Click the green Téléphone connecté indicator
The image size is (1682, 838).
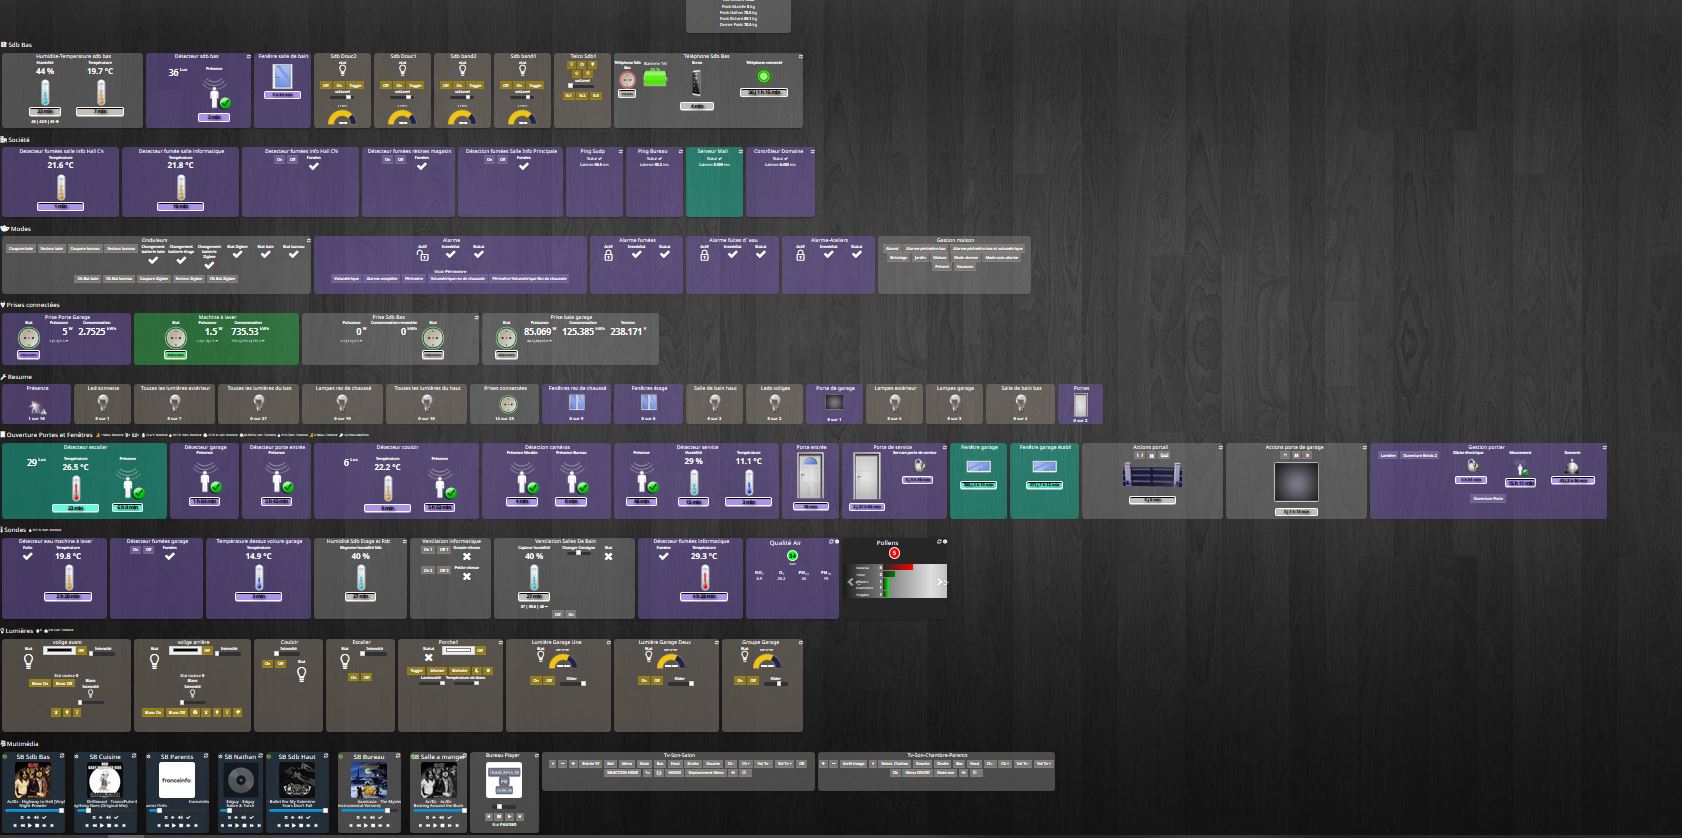[764, 76]
